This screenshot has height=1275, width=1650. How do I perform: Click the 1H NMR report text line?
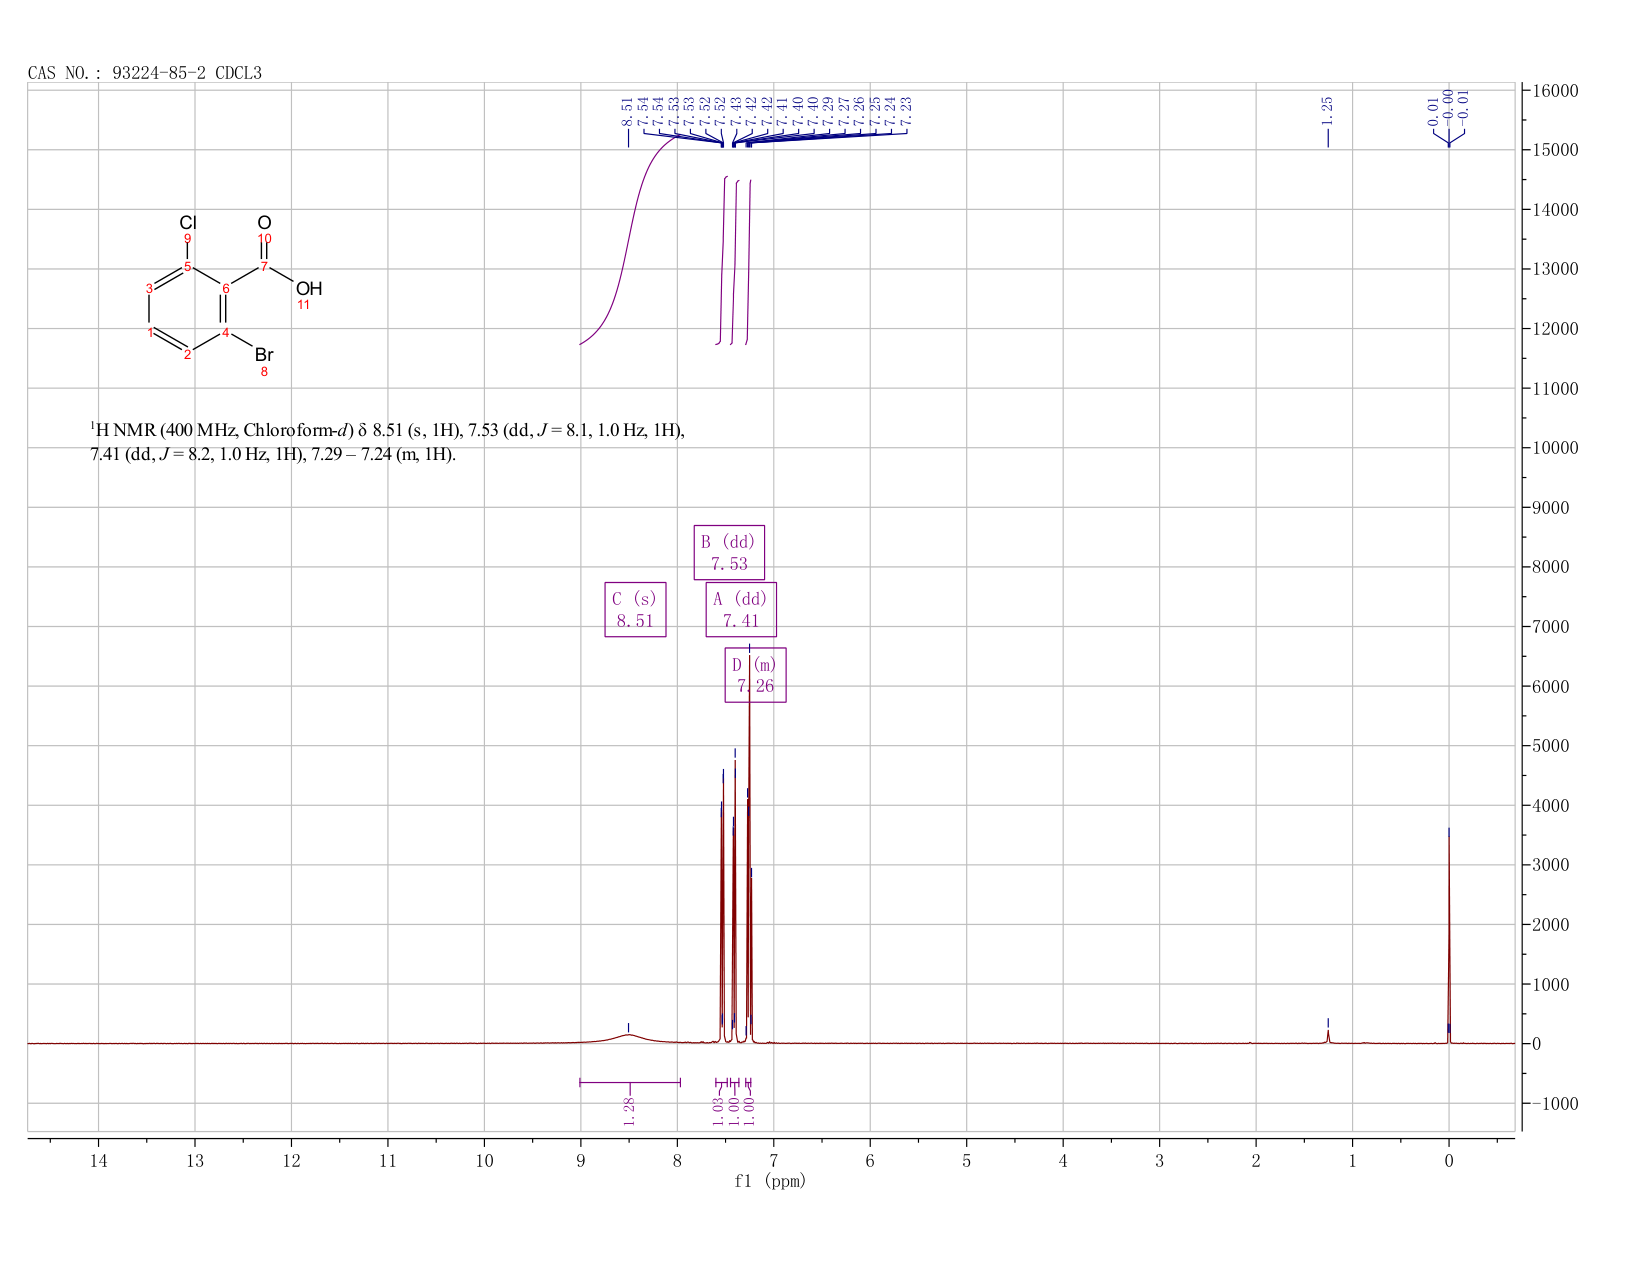[388, 442]
